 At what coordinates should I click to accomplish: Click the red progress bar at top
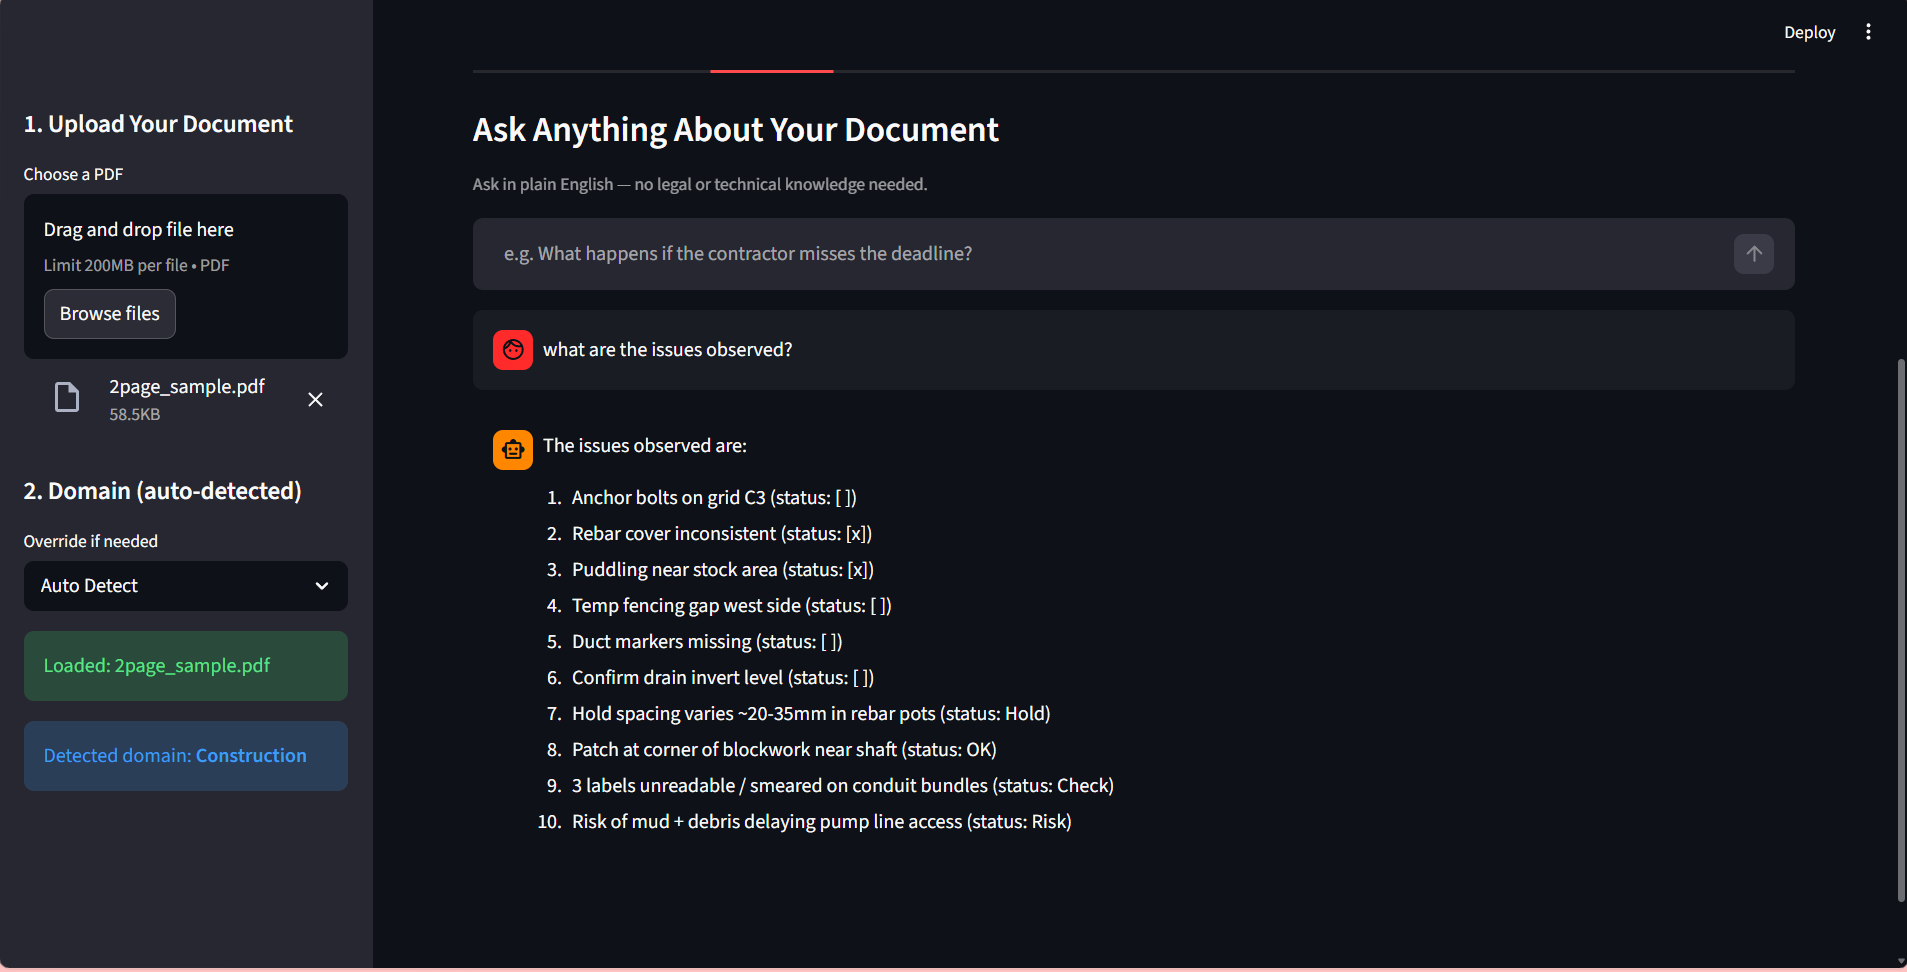770,71
